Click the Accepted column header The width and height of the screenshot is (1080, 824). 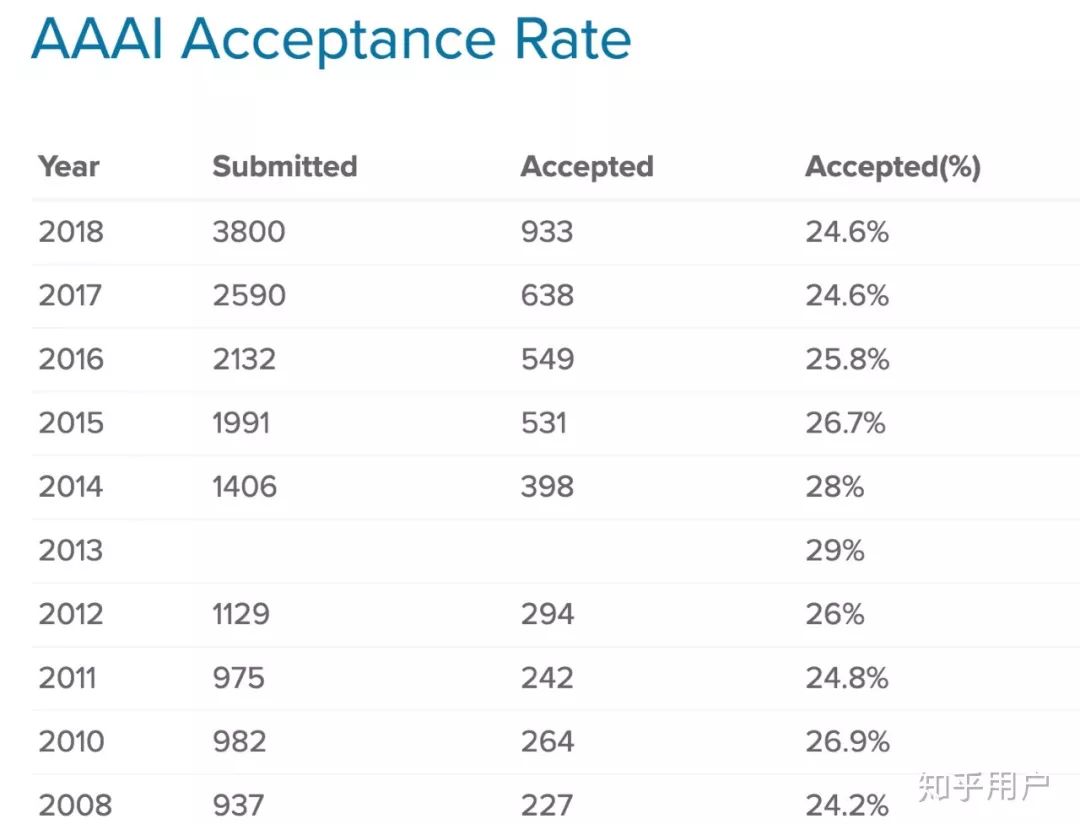point(587,167)
